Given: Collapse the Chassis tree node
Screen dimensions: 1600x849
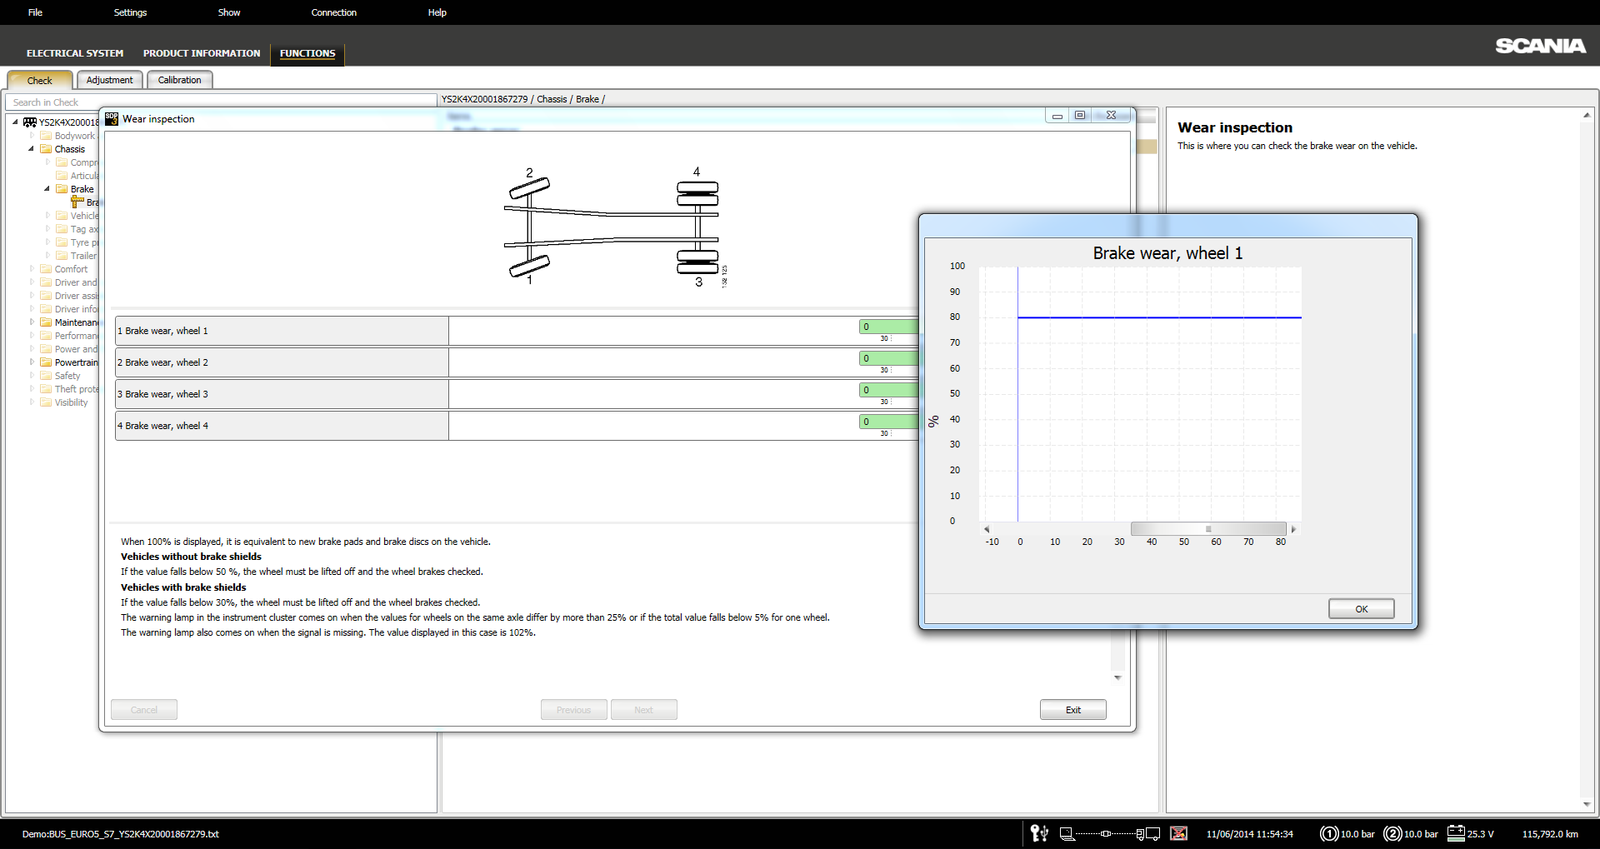Looking at the screenshot, I should click(31, 149).
